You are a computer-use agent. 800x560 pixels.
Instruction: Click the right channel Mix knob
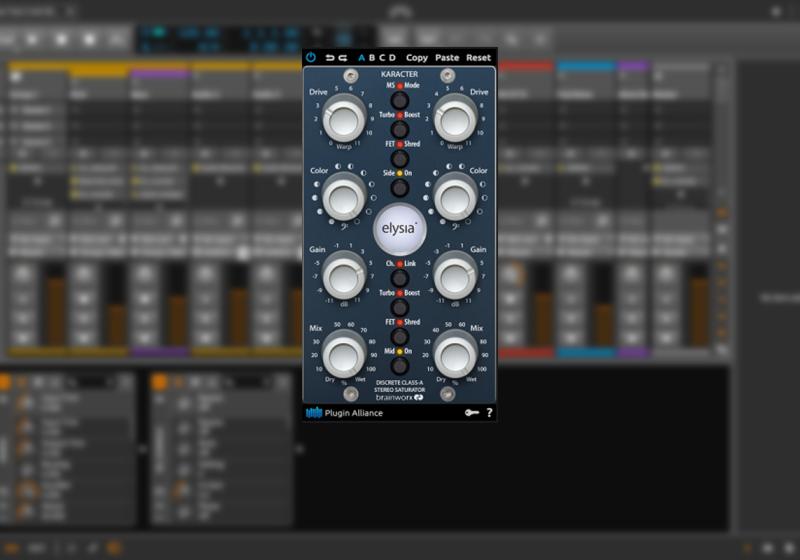[455, 356]
